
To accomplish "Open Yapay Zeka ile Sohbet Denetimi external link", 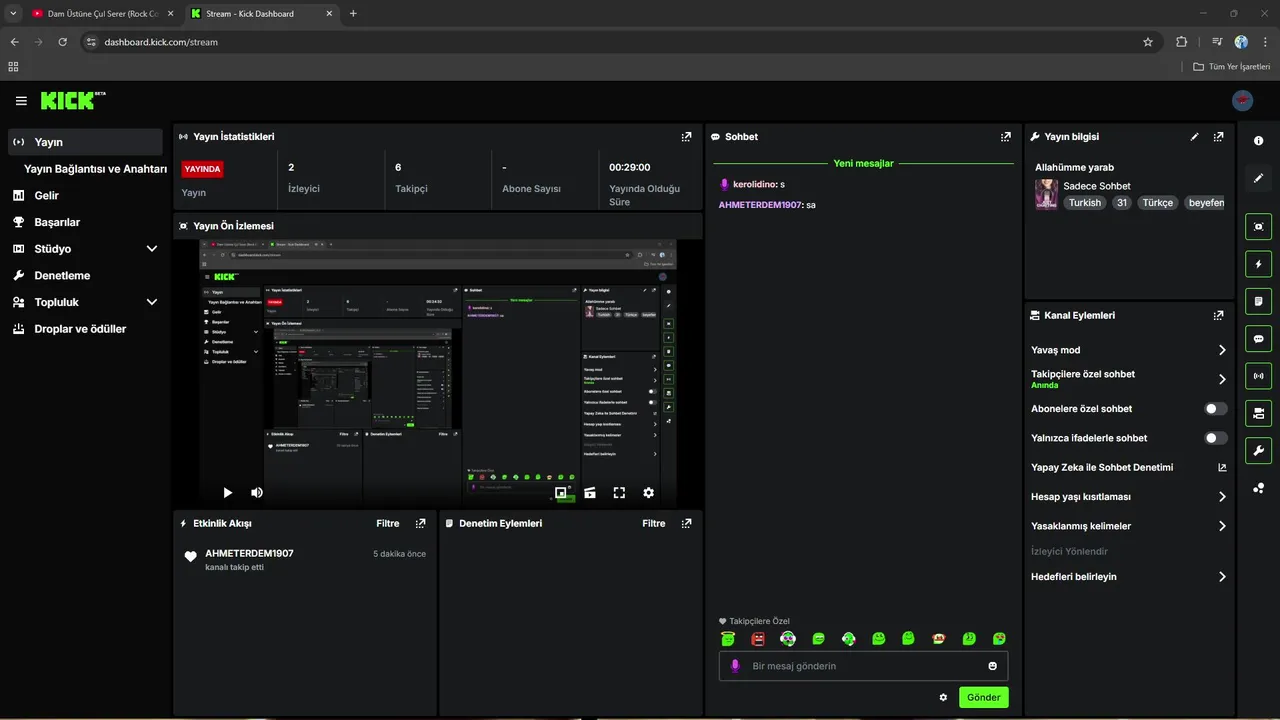I will click(1222, 467).
